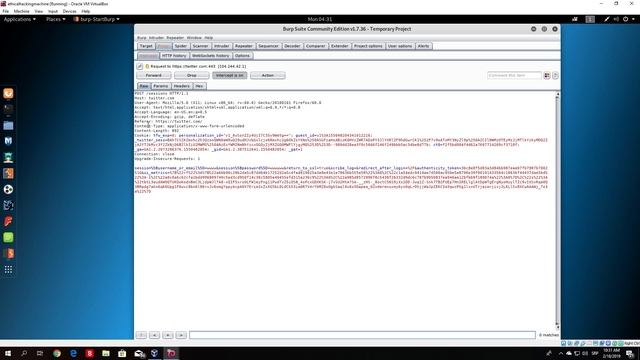Click the comment this item field
Image resolution: width=640 pixels, height=360 pixels.
[514, 76]
